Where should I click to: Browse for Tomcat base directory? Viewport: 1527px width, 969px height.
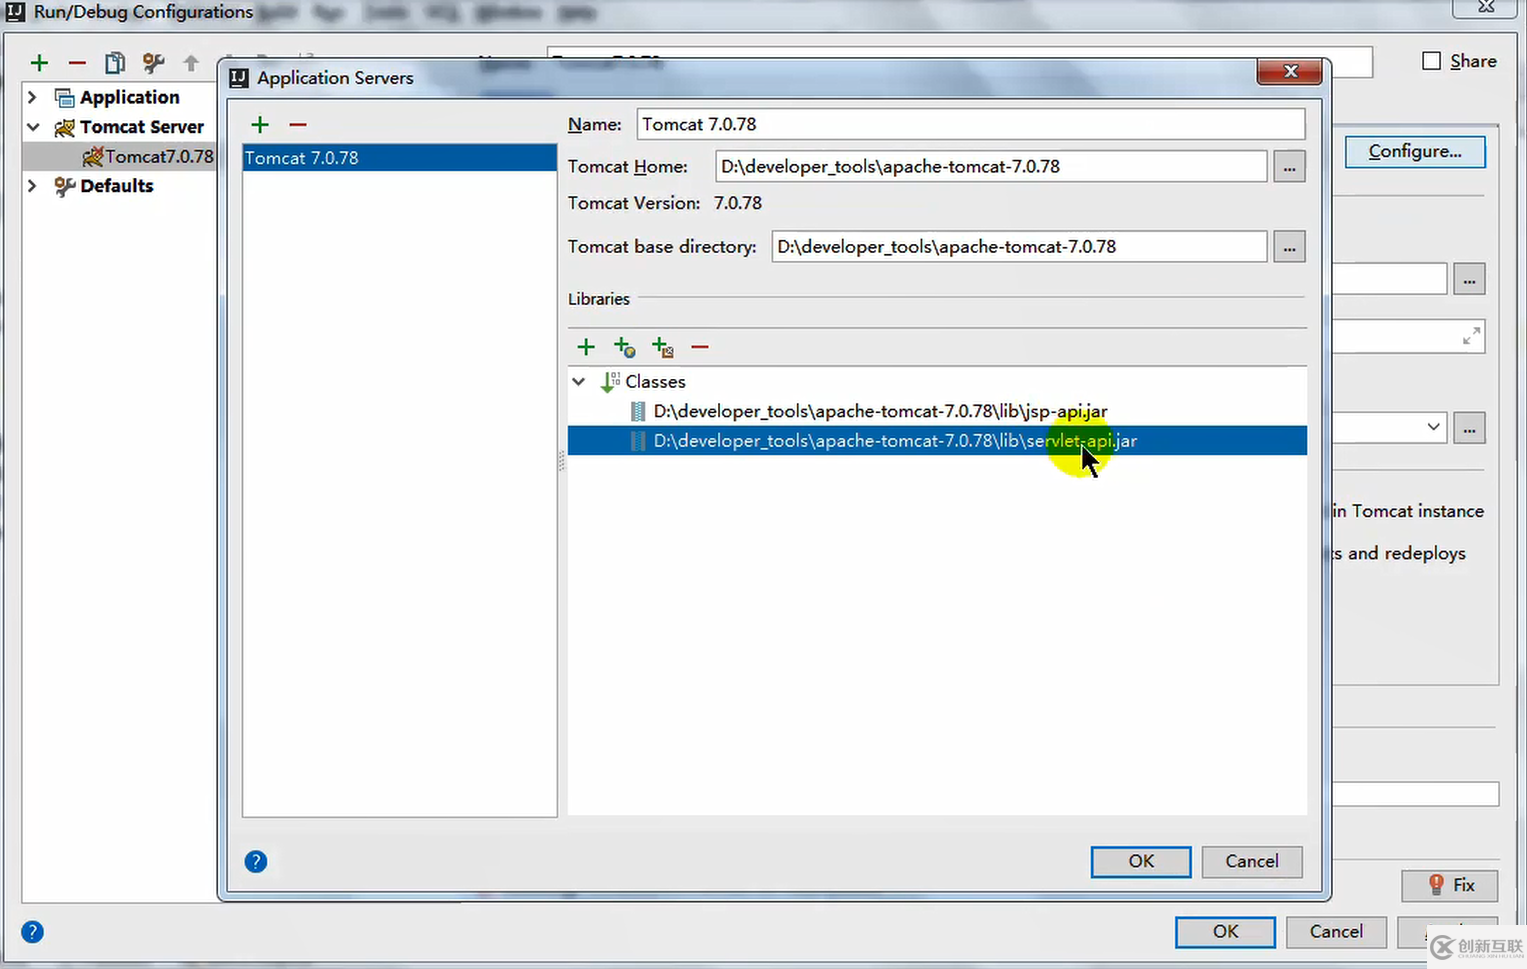[1289, 247]
